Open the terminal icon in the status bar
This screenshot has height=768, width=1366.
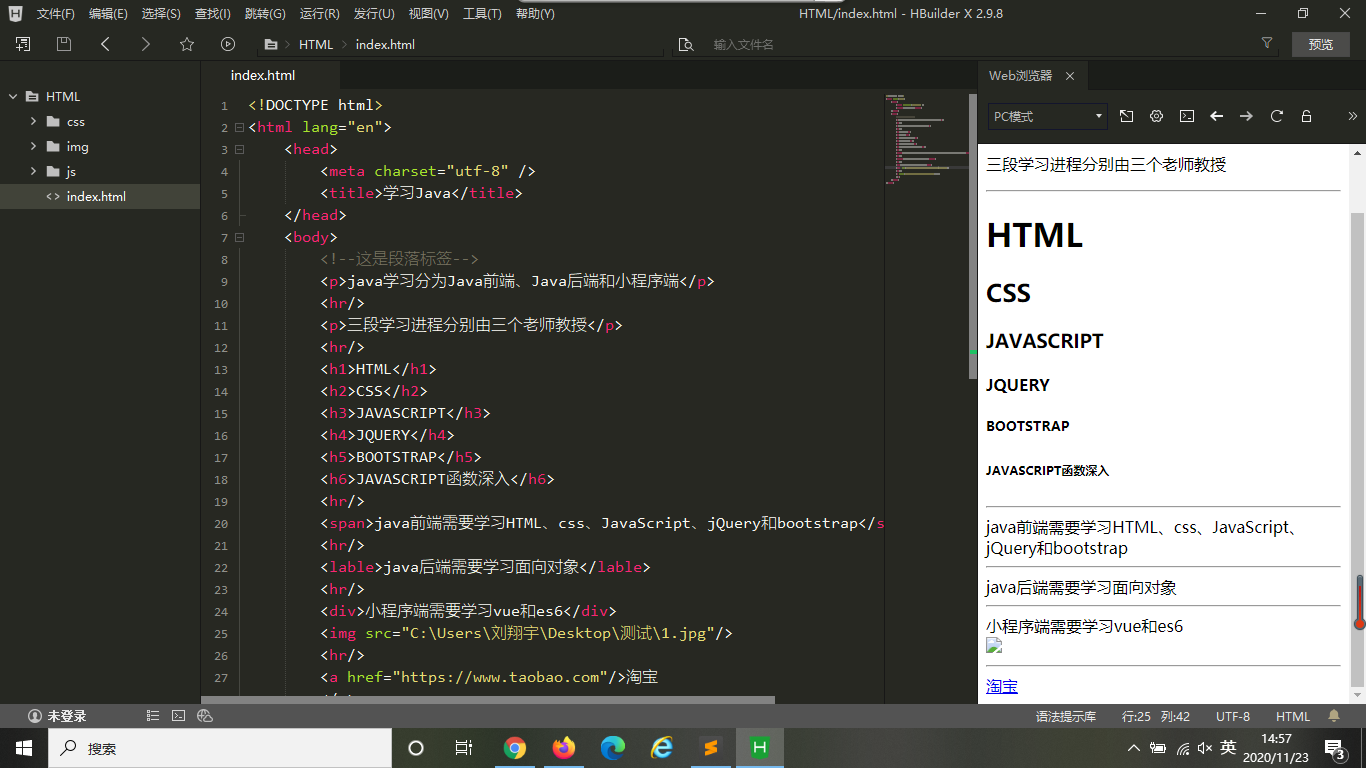pos(179,716)
